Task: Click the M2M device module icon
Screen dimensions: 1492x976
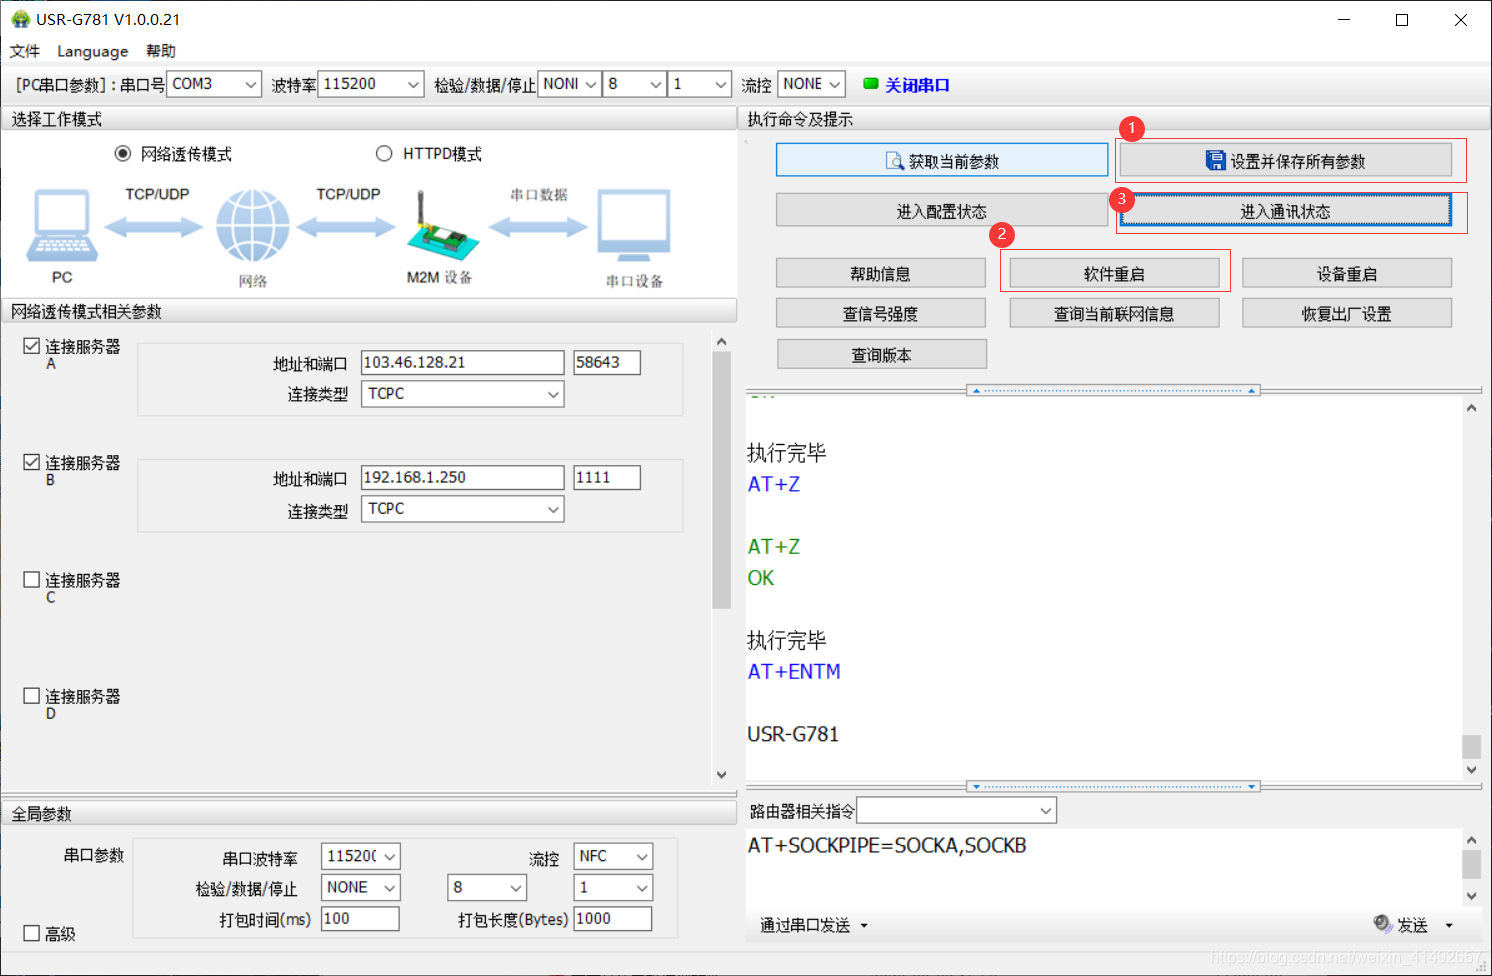Action: click(x=441, y=227)
